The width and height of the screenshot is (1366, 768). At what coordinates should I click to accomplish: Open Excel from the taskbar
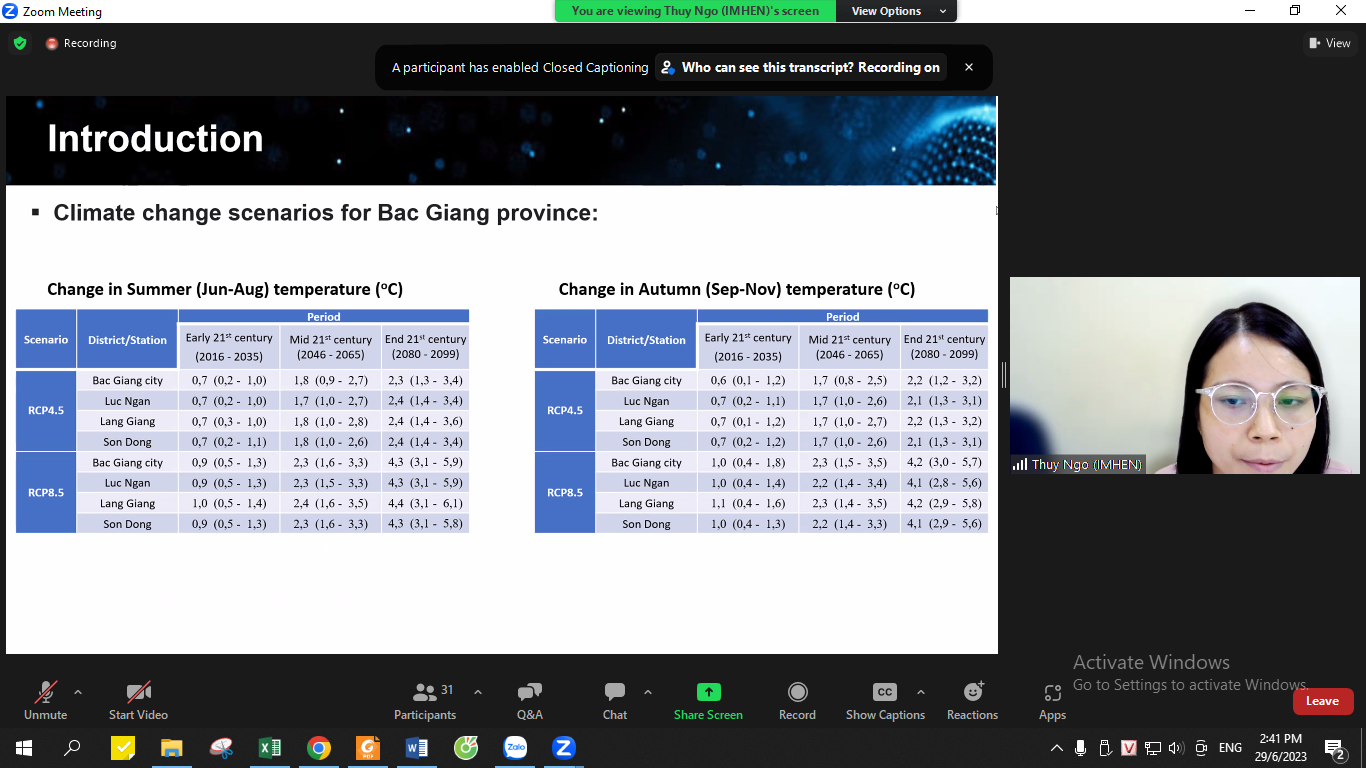coord(269,747)
